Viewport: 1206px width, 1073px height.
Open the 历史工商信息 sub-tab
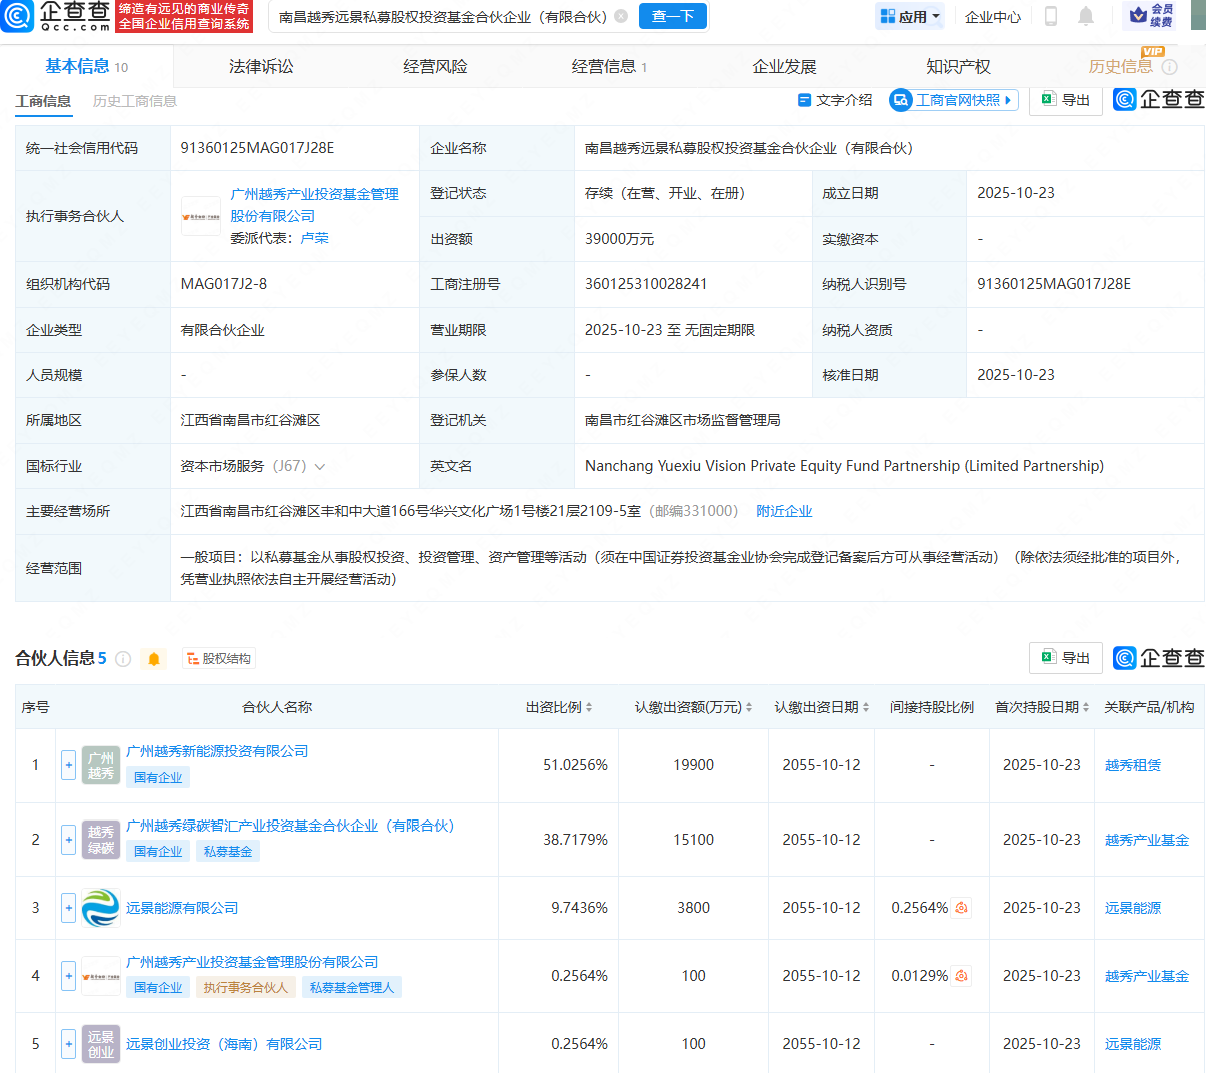(x=134, y=101)
